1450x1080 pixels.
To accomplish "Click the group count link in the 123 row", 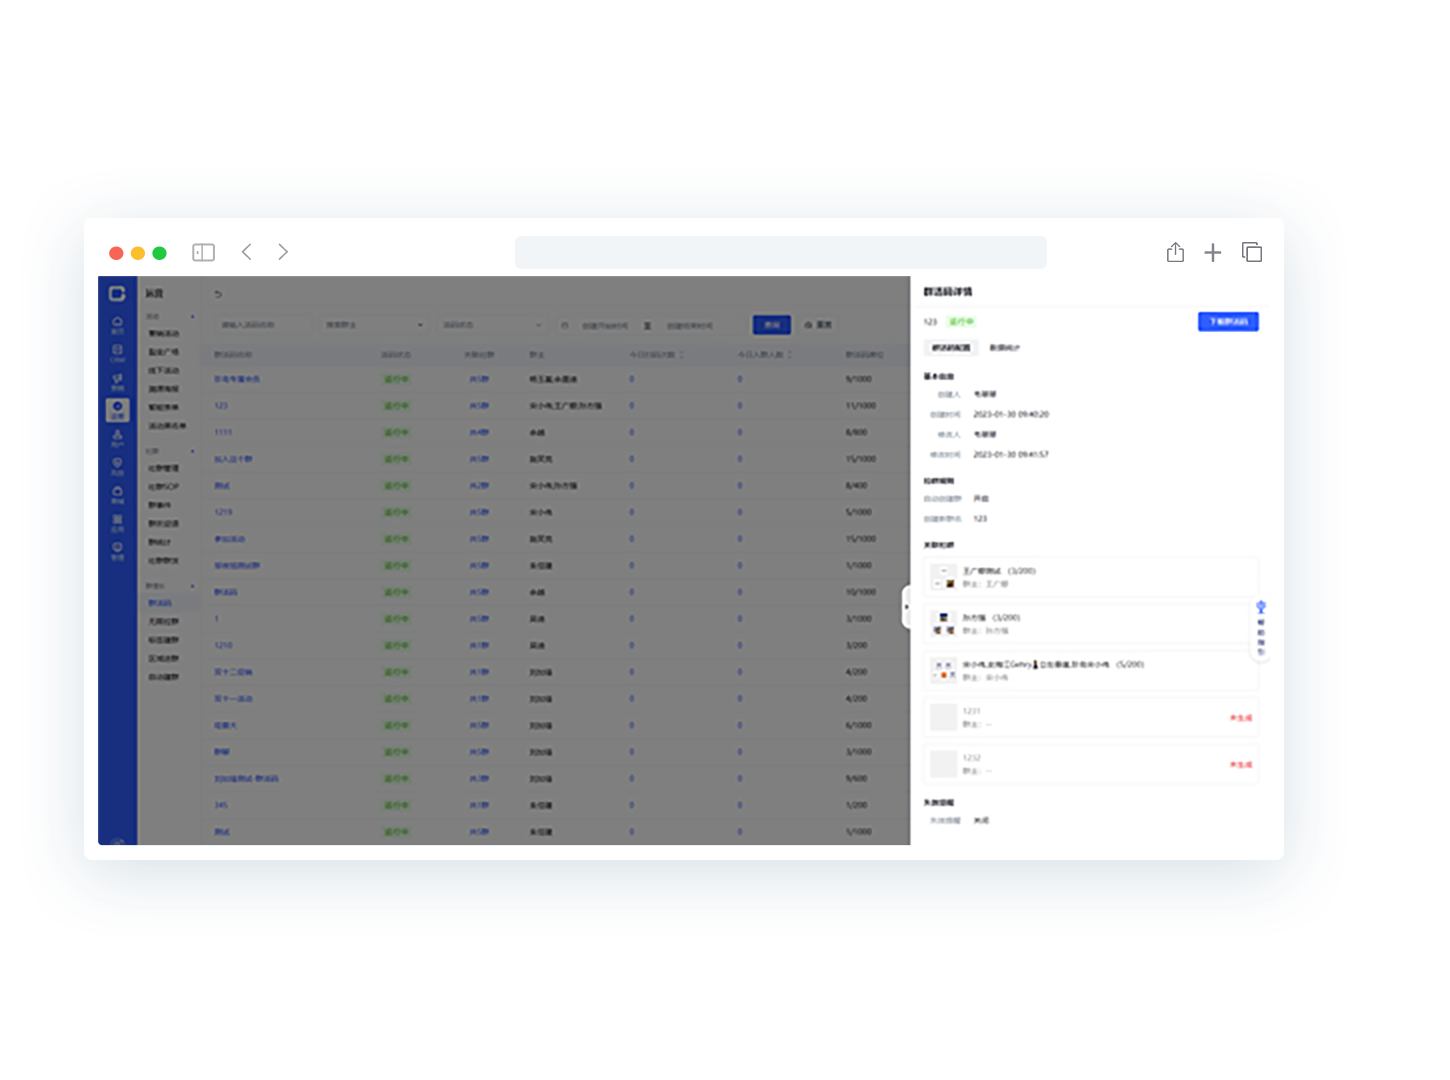I will tap(479, 406).
